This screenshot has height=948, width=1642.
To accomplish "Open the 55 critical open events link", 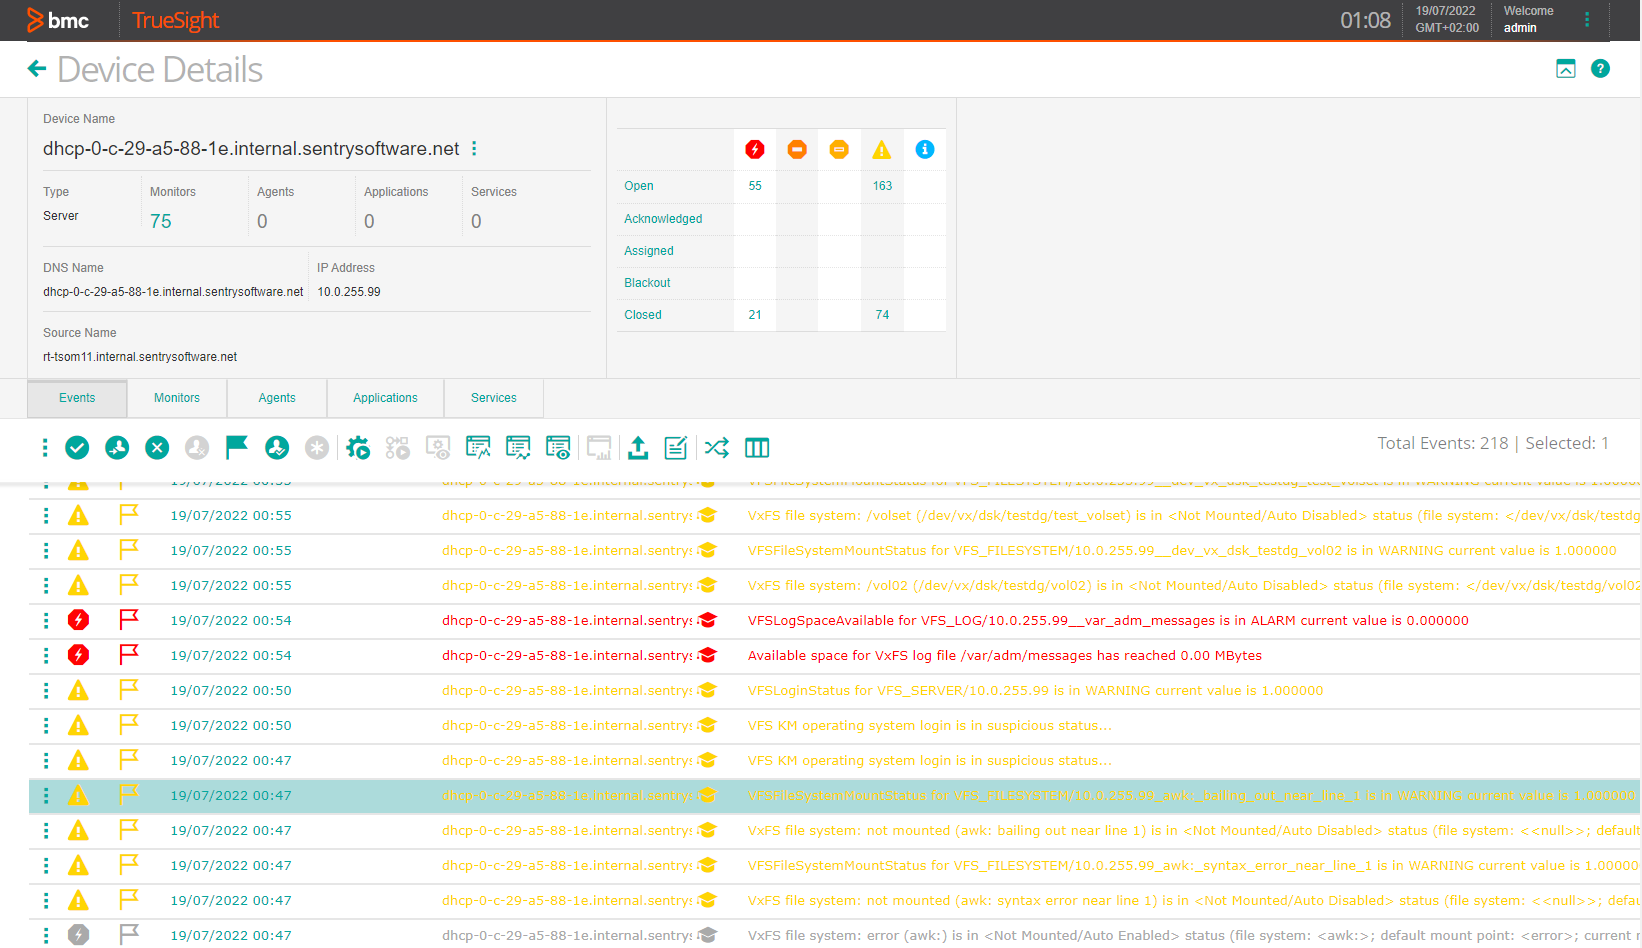I will pyautogui.click(x=754, y=185).
